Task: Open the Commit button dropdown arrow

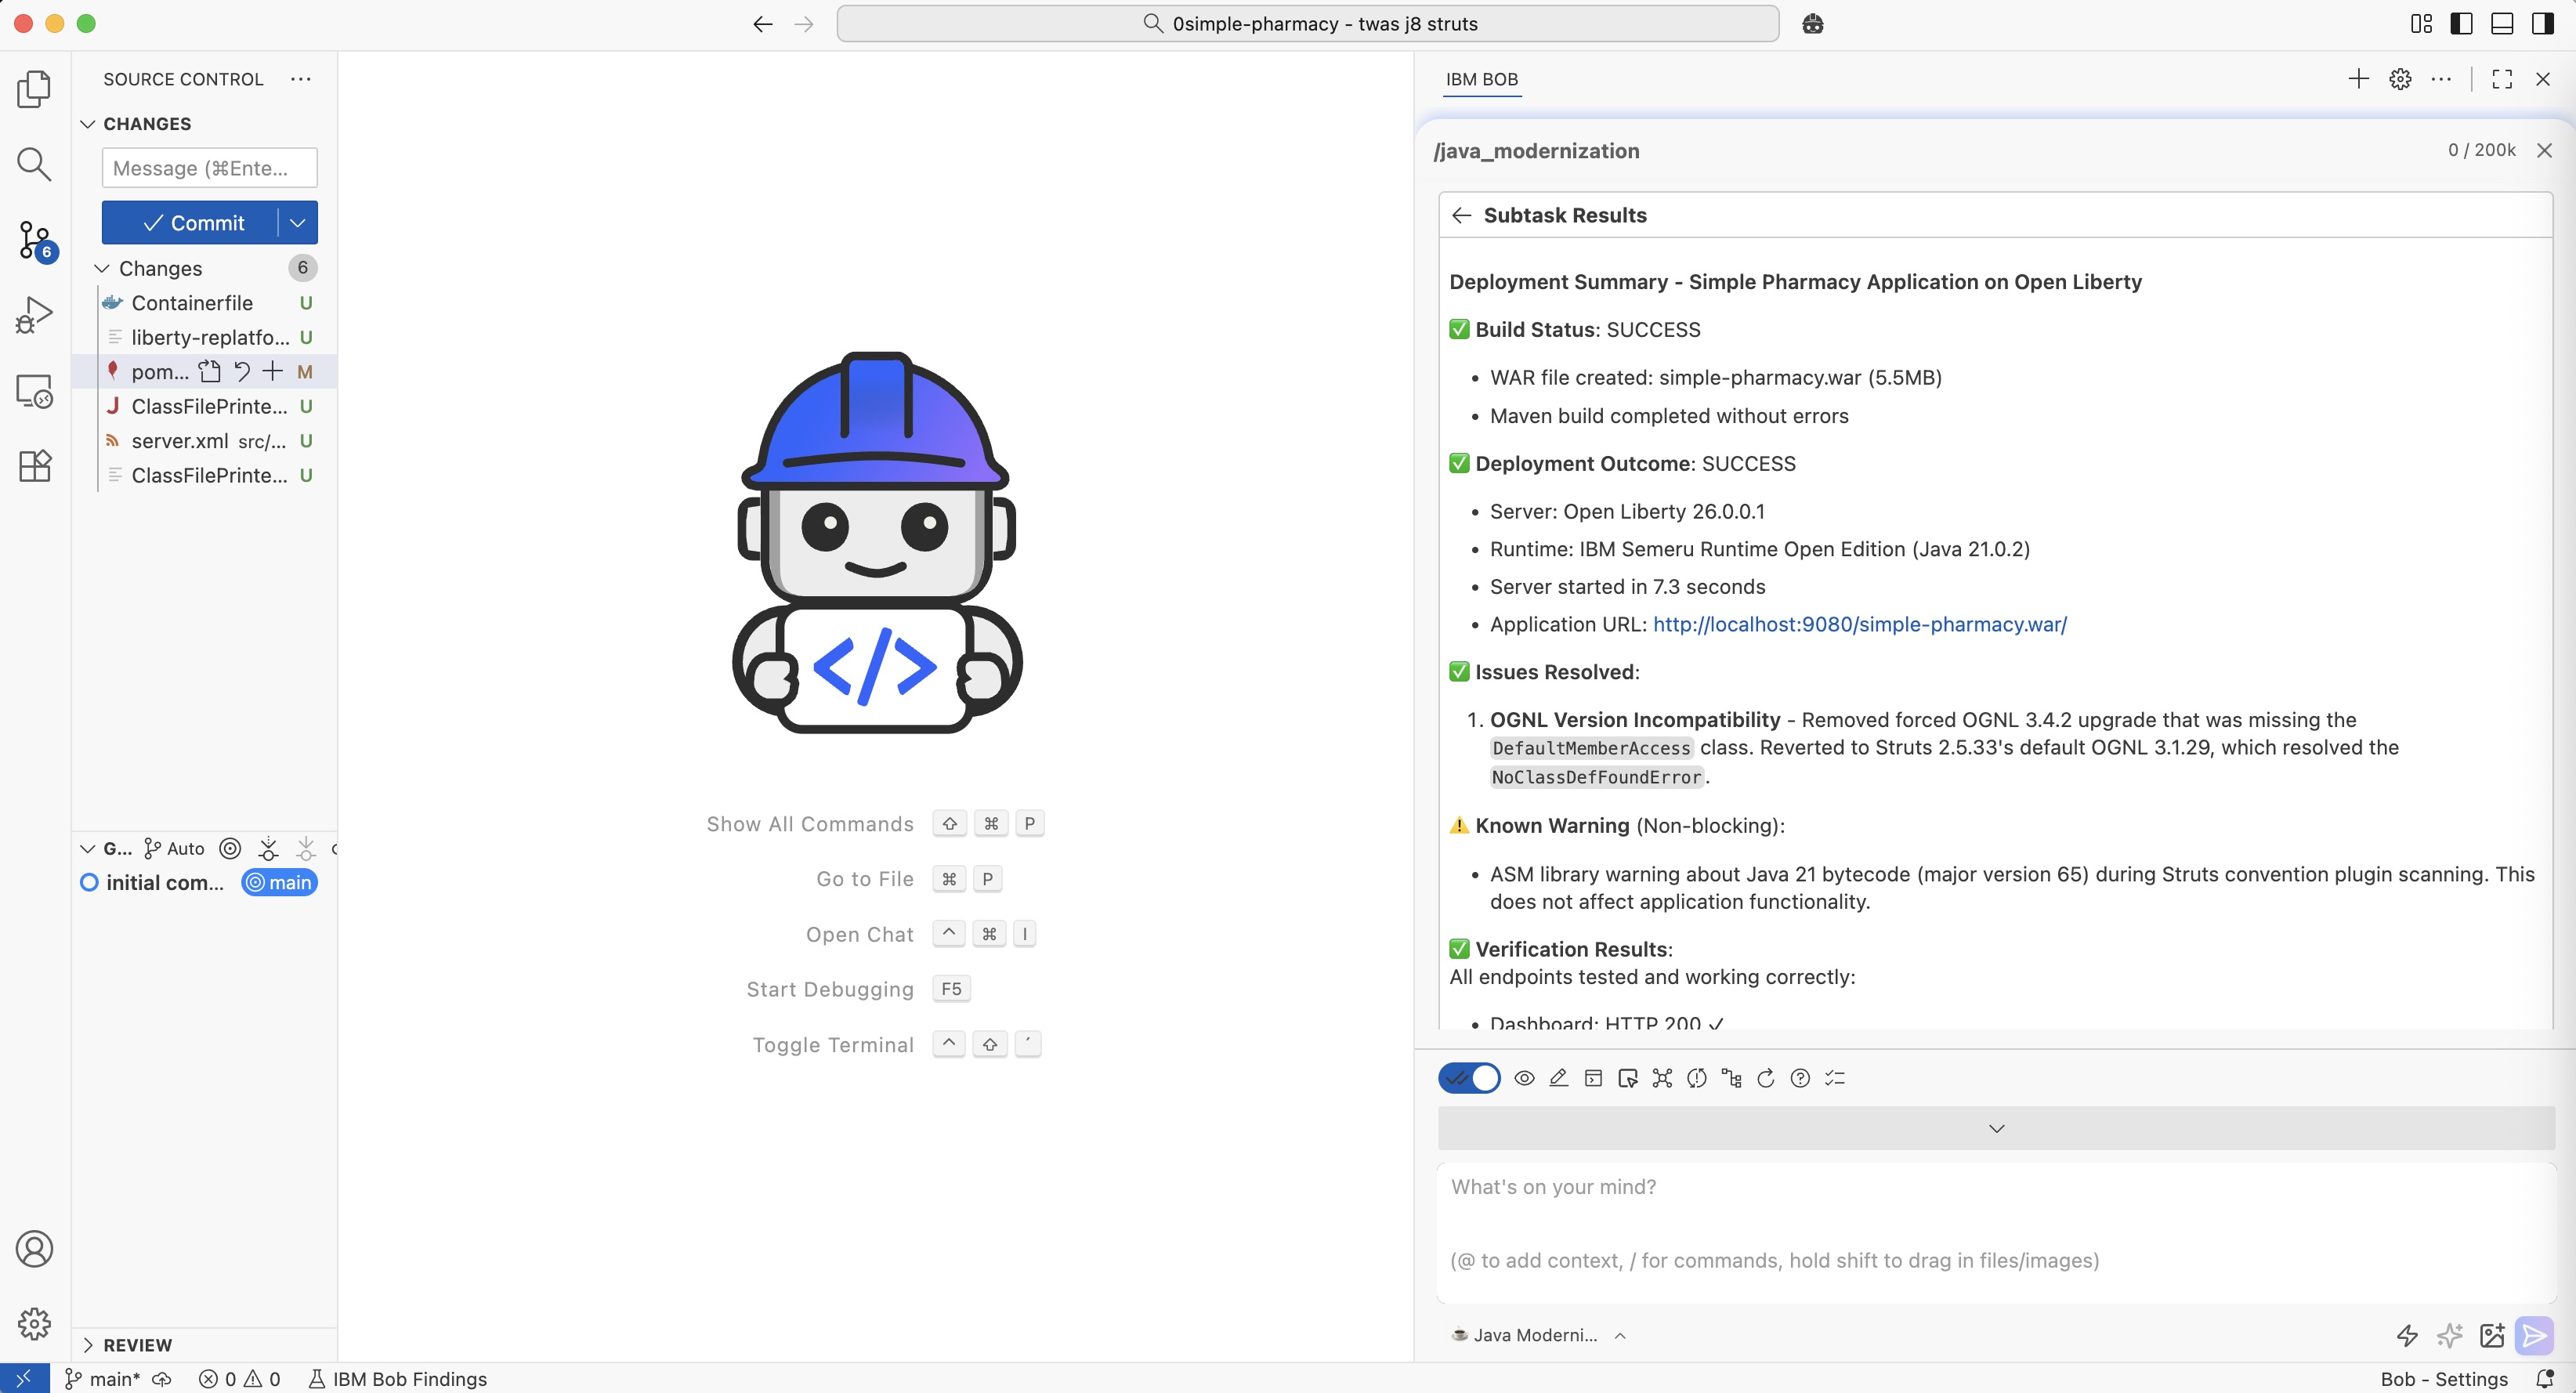Action: click(297, 222)
